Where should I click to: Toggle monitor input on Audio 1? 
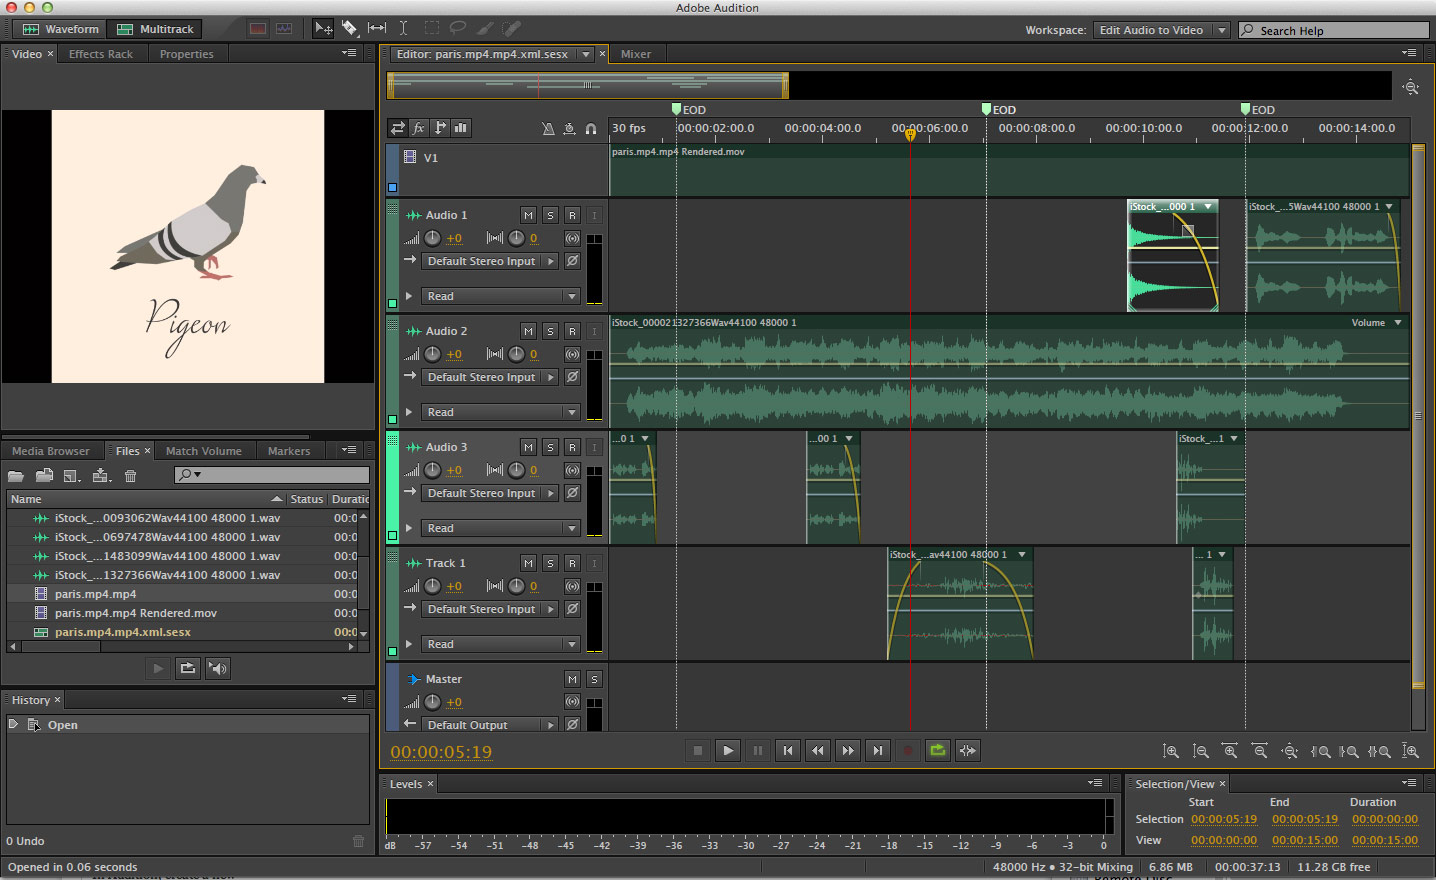pyautogui.click(x=594, y=215)
